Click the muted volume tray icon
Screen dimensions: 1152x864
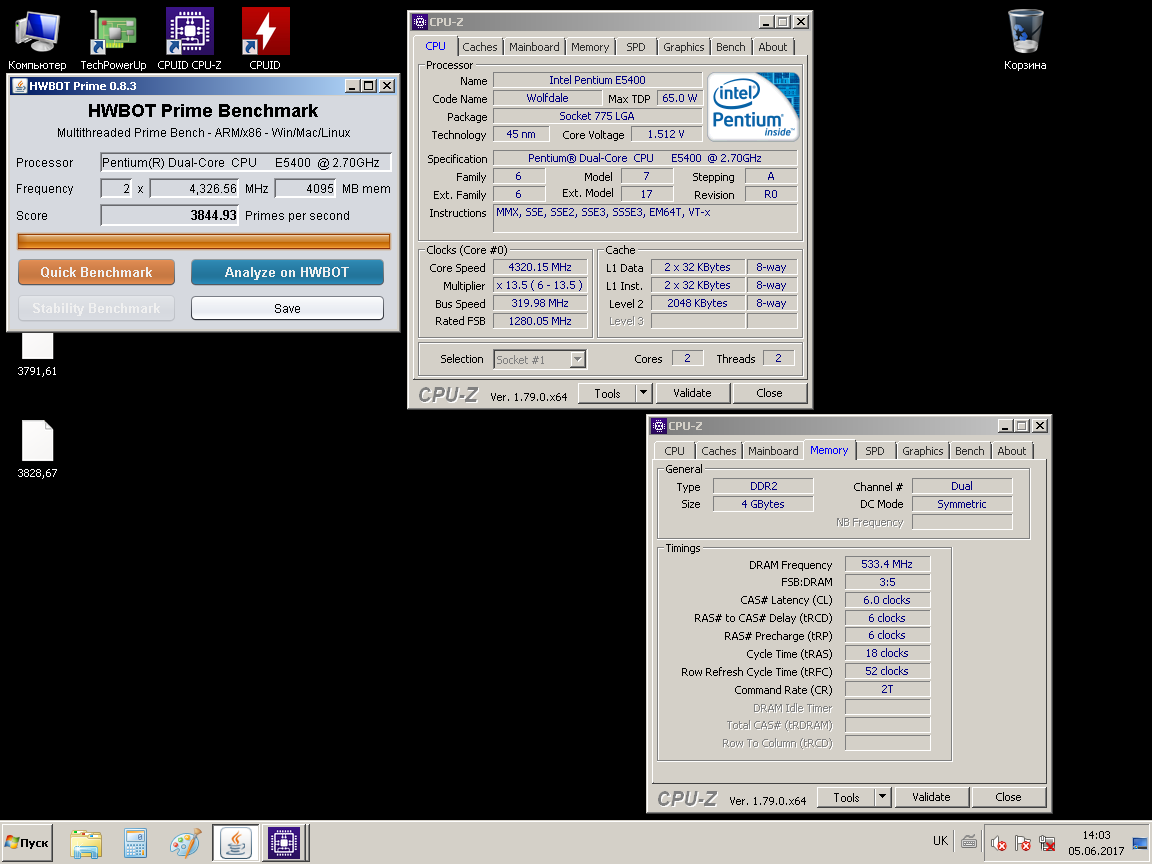[x=998, y=843]
